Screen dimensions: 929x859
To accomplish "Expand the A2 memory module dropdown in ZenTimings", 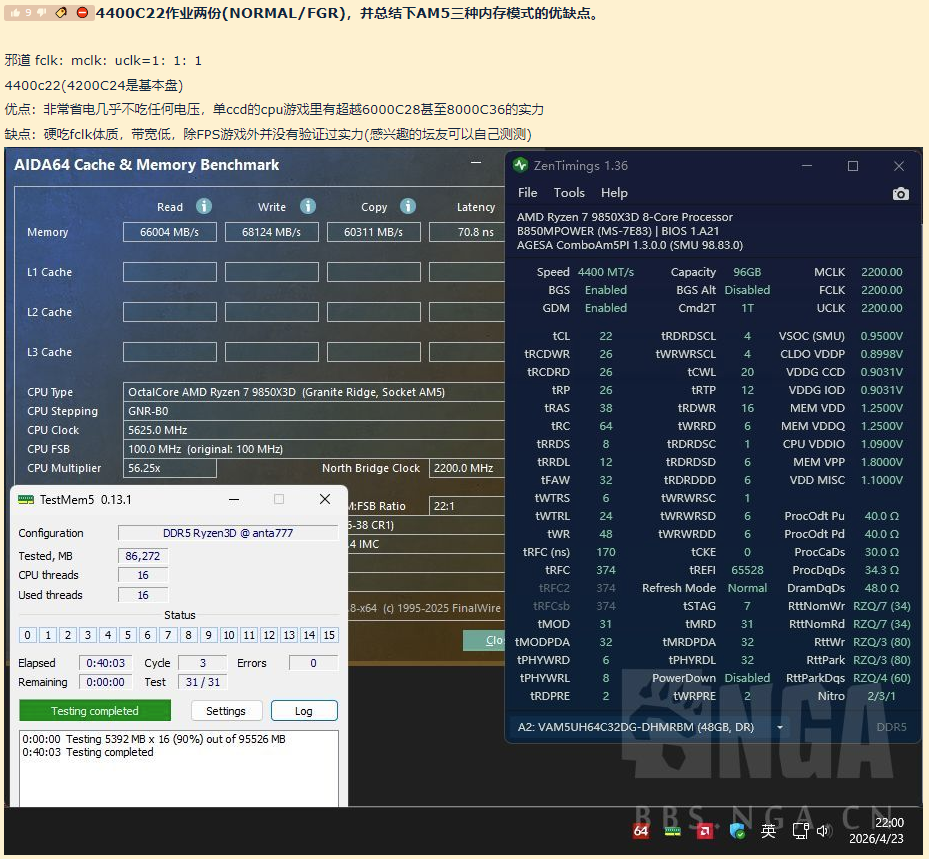I will [780, 727].
